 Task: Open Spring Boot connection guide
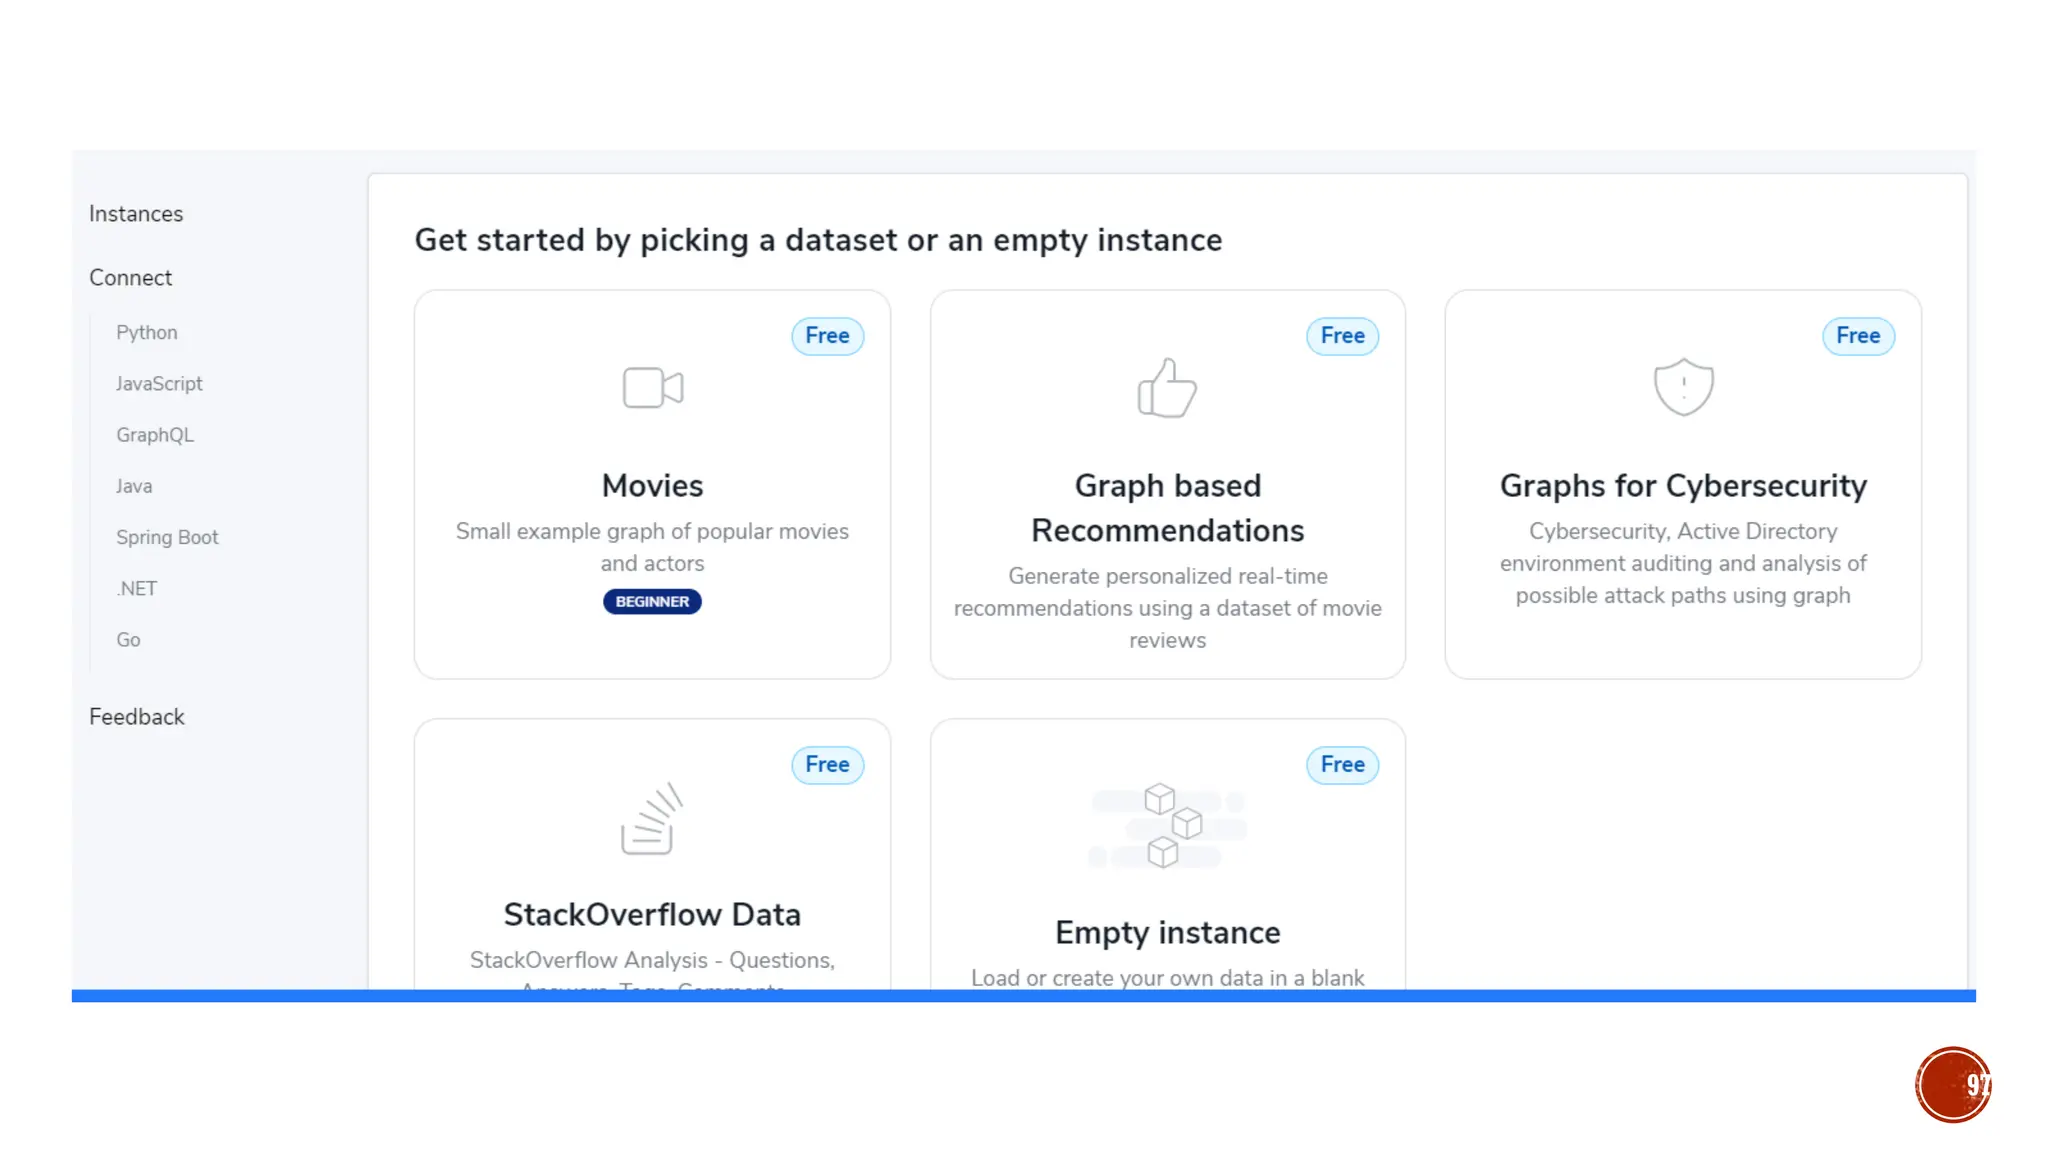[167, 537]
